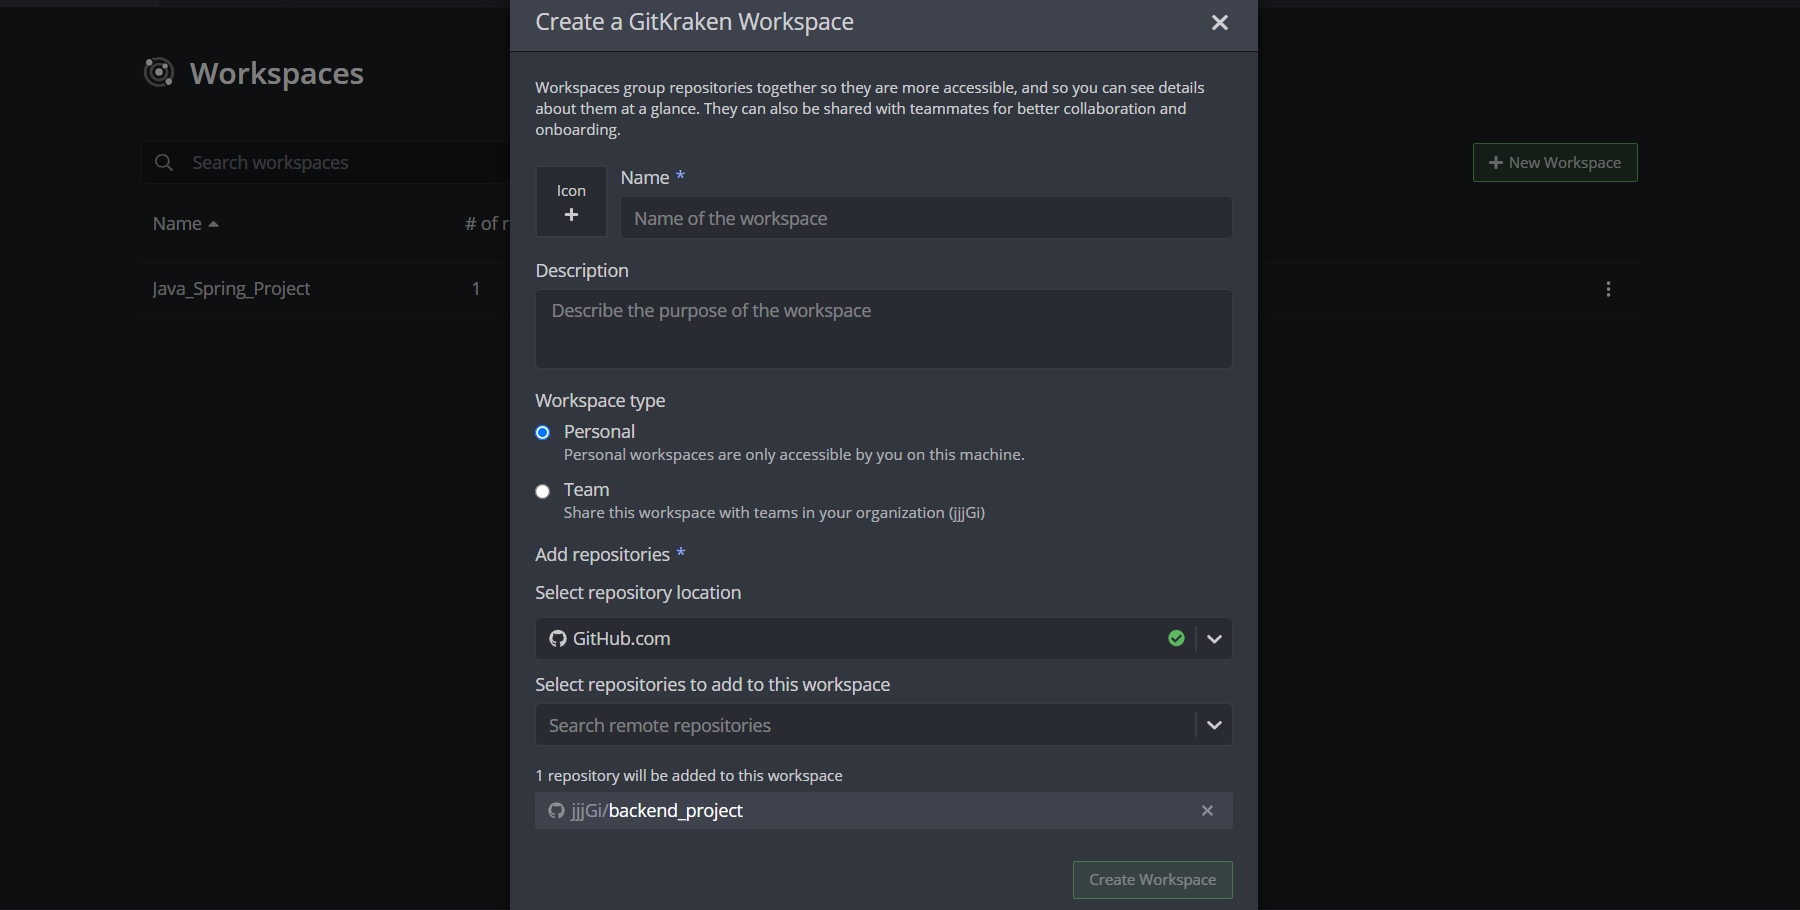Expand the repository location dropdown
Image resolution: width=1800 pixels, height=910 pixels.
click(1214, 638)
